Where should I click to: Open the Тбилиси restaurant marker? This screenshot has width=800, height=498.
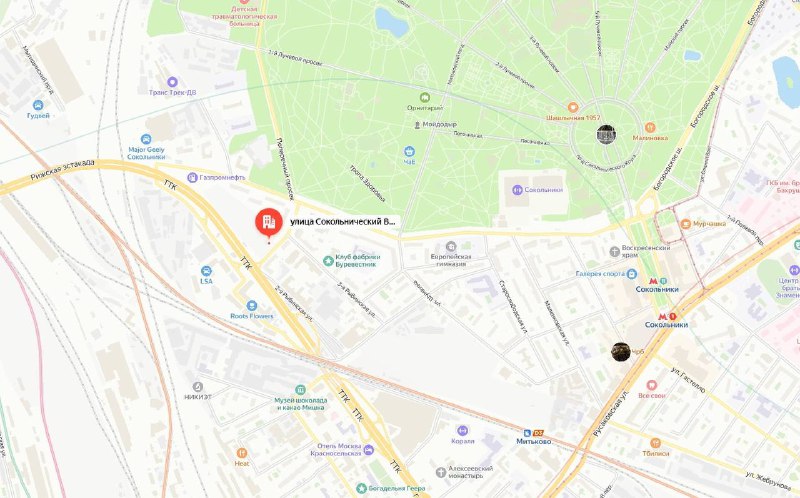click(x=655, y=442)
